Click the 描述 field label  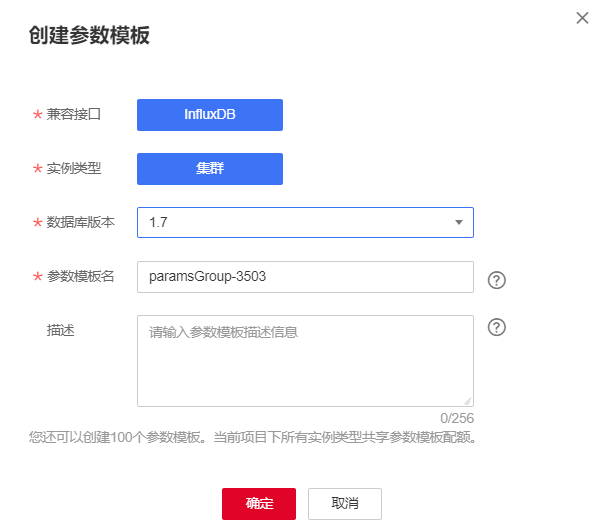click(60, 330)
